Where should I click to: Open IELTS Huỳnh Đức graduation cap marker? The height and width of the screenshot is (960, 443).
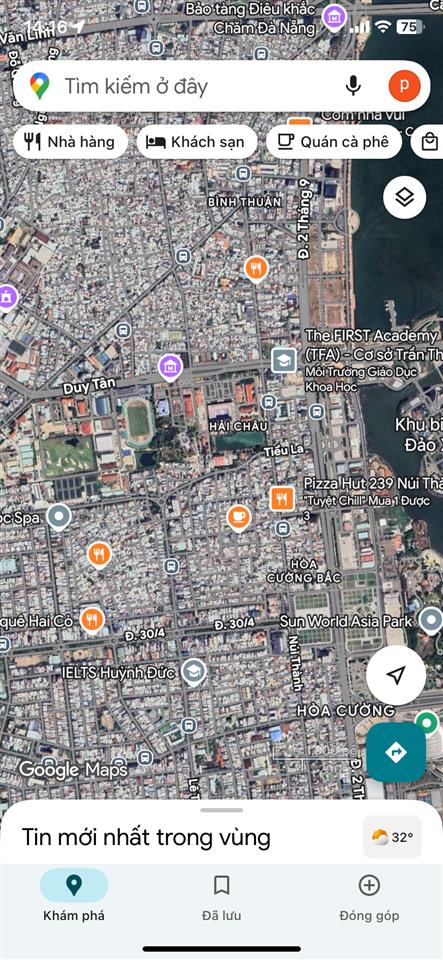tap(194, 672)
